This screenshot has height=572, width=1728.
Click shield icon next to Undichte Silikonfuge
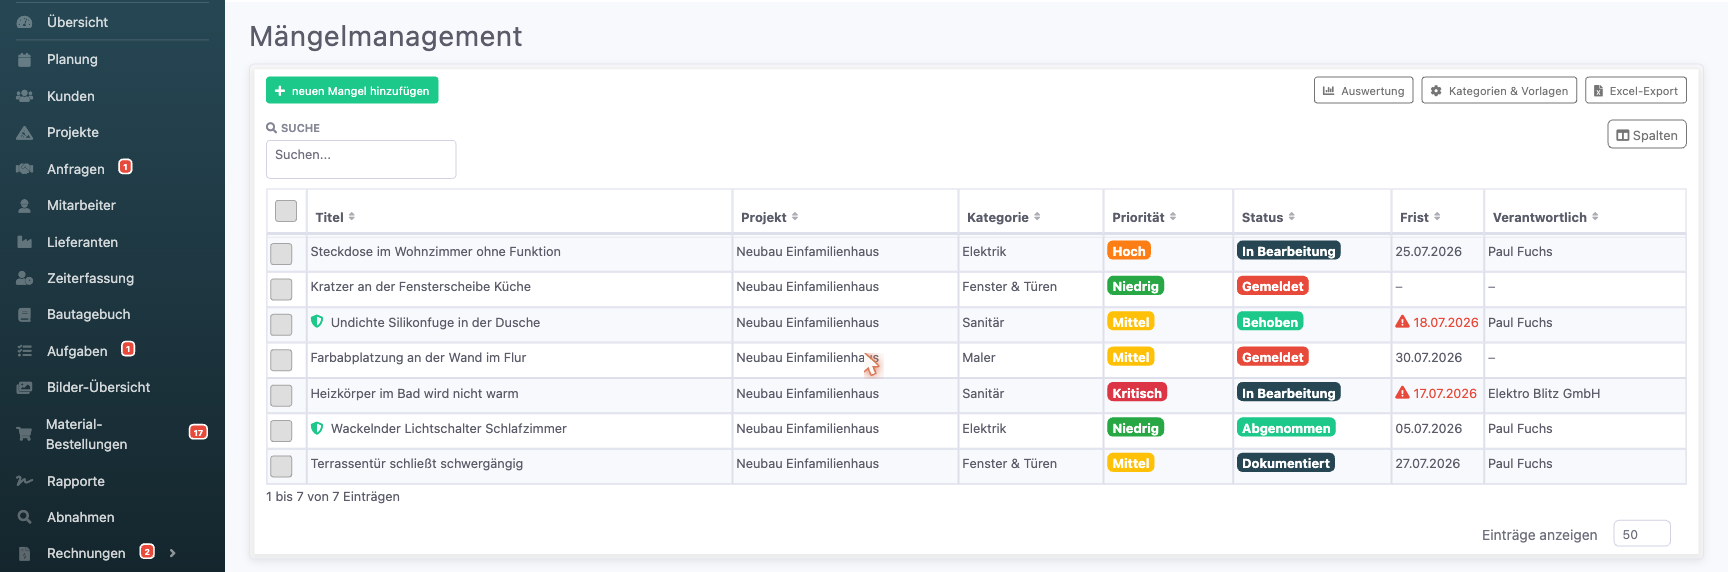[317, 322]
